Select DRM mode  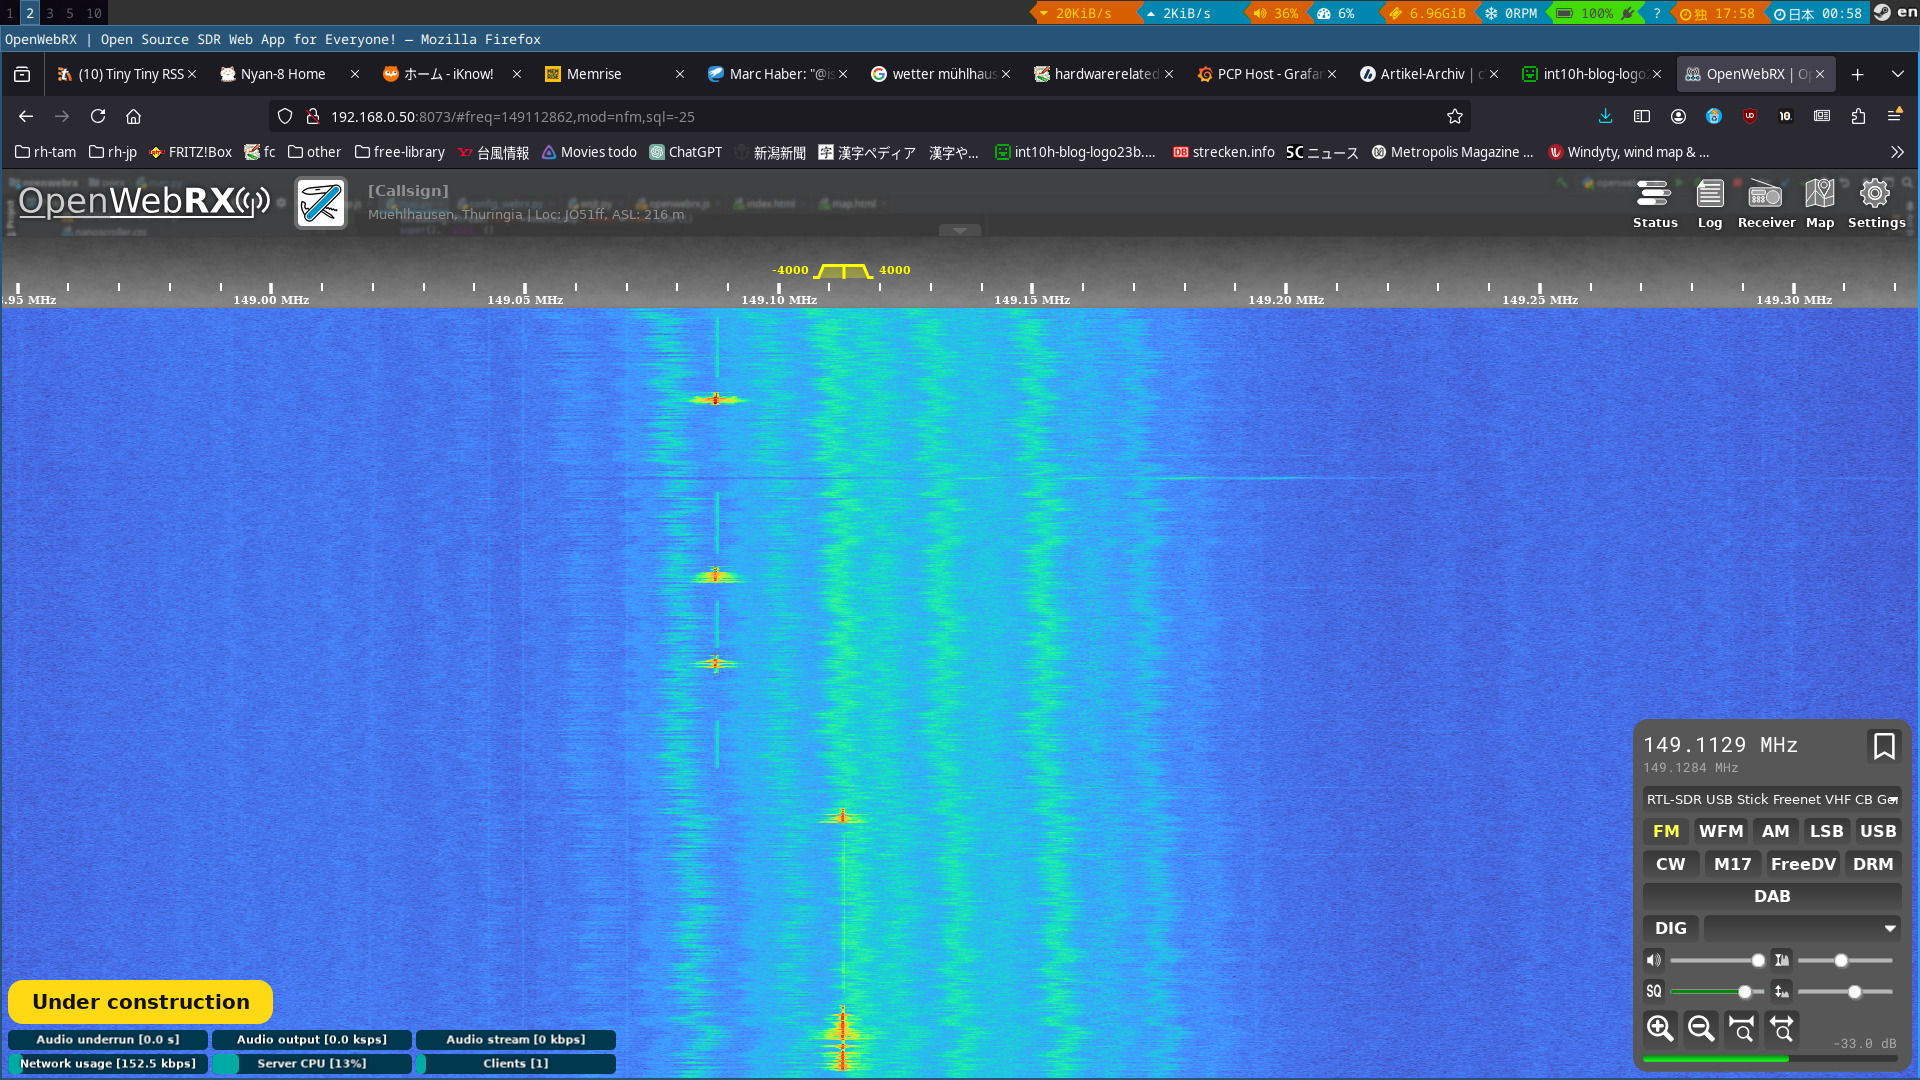(1873, 864)
